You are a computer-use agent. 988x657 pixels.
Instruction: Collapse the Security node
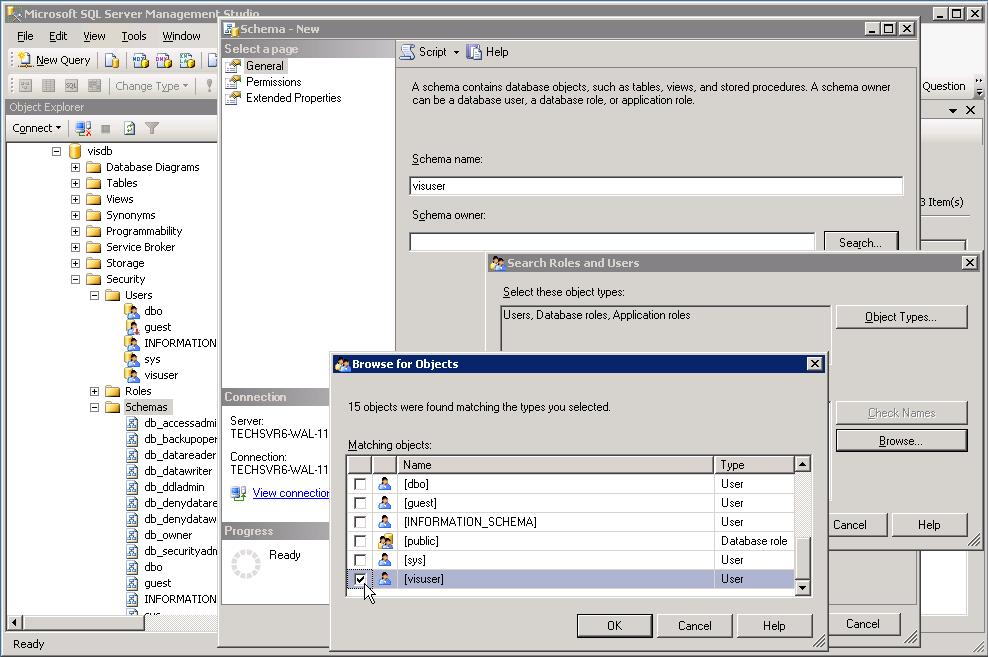click(76, 279)
